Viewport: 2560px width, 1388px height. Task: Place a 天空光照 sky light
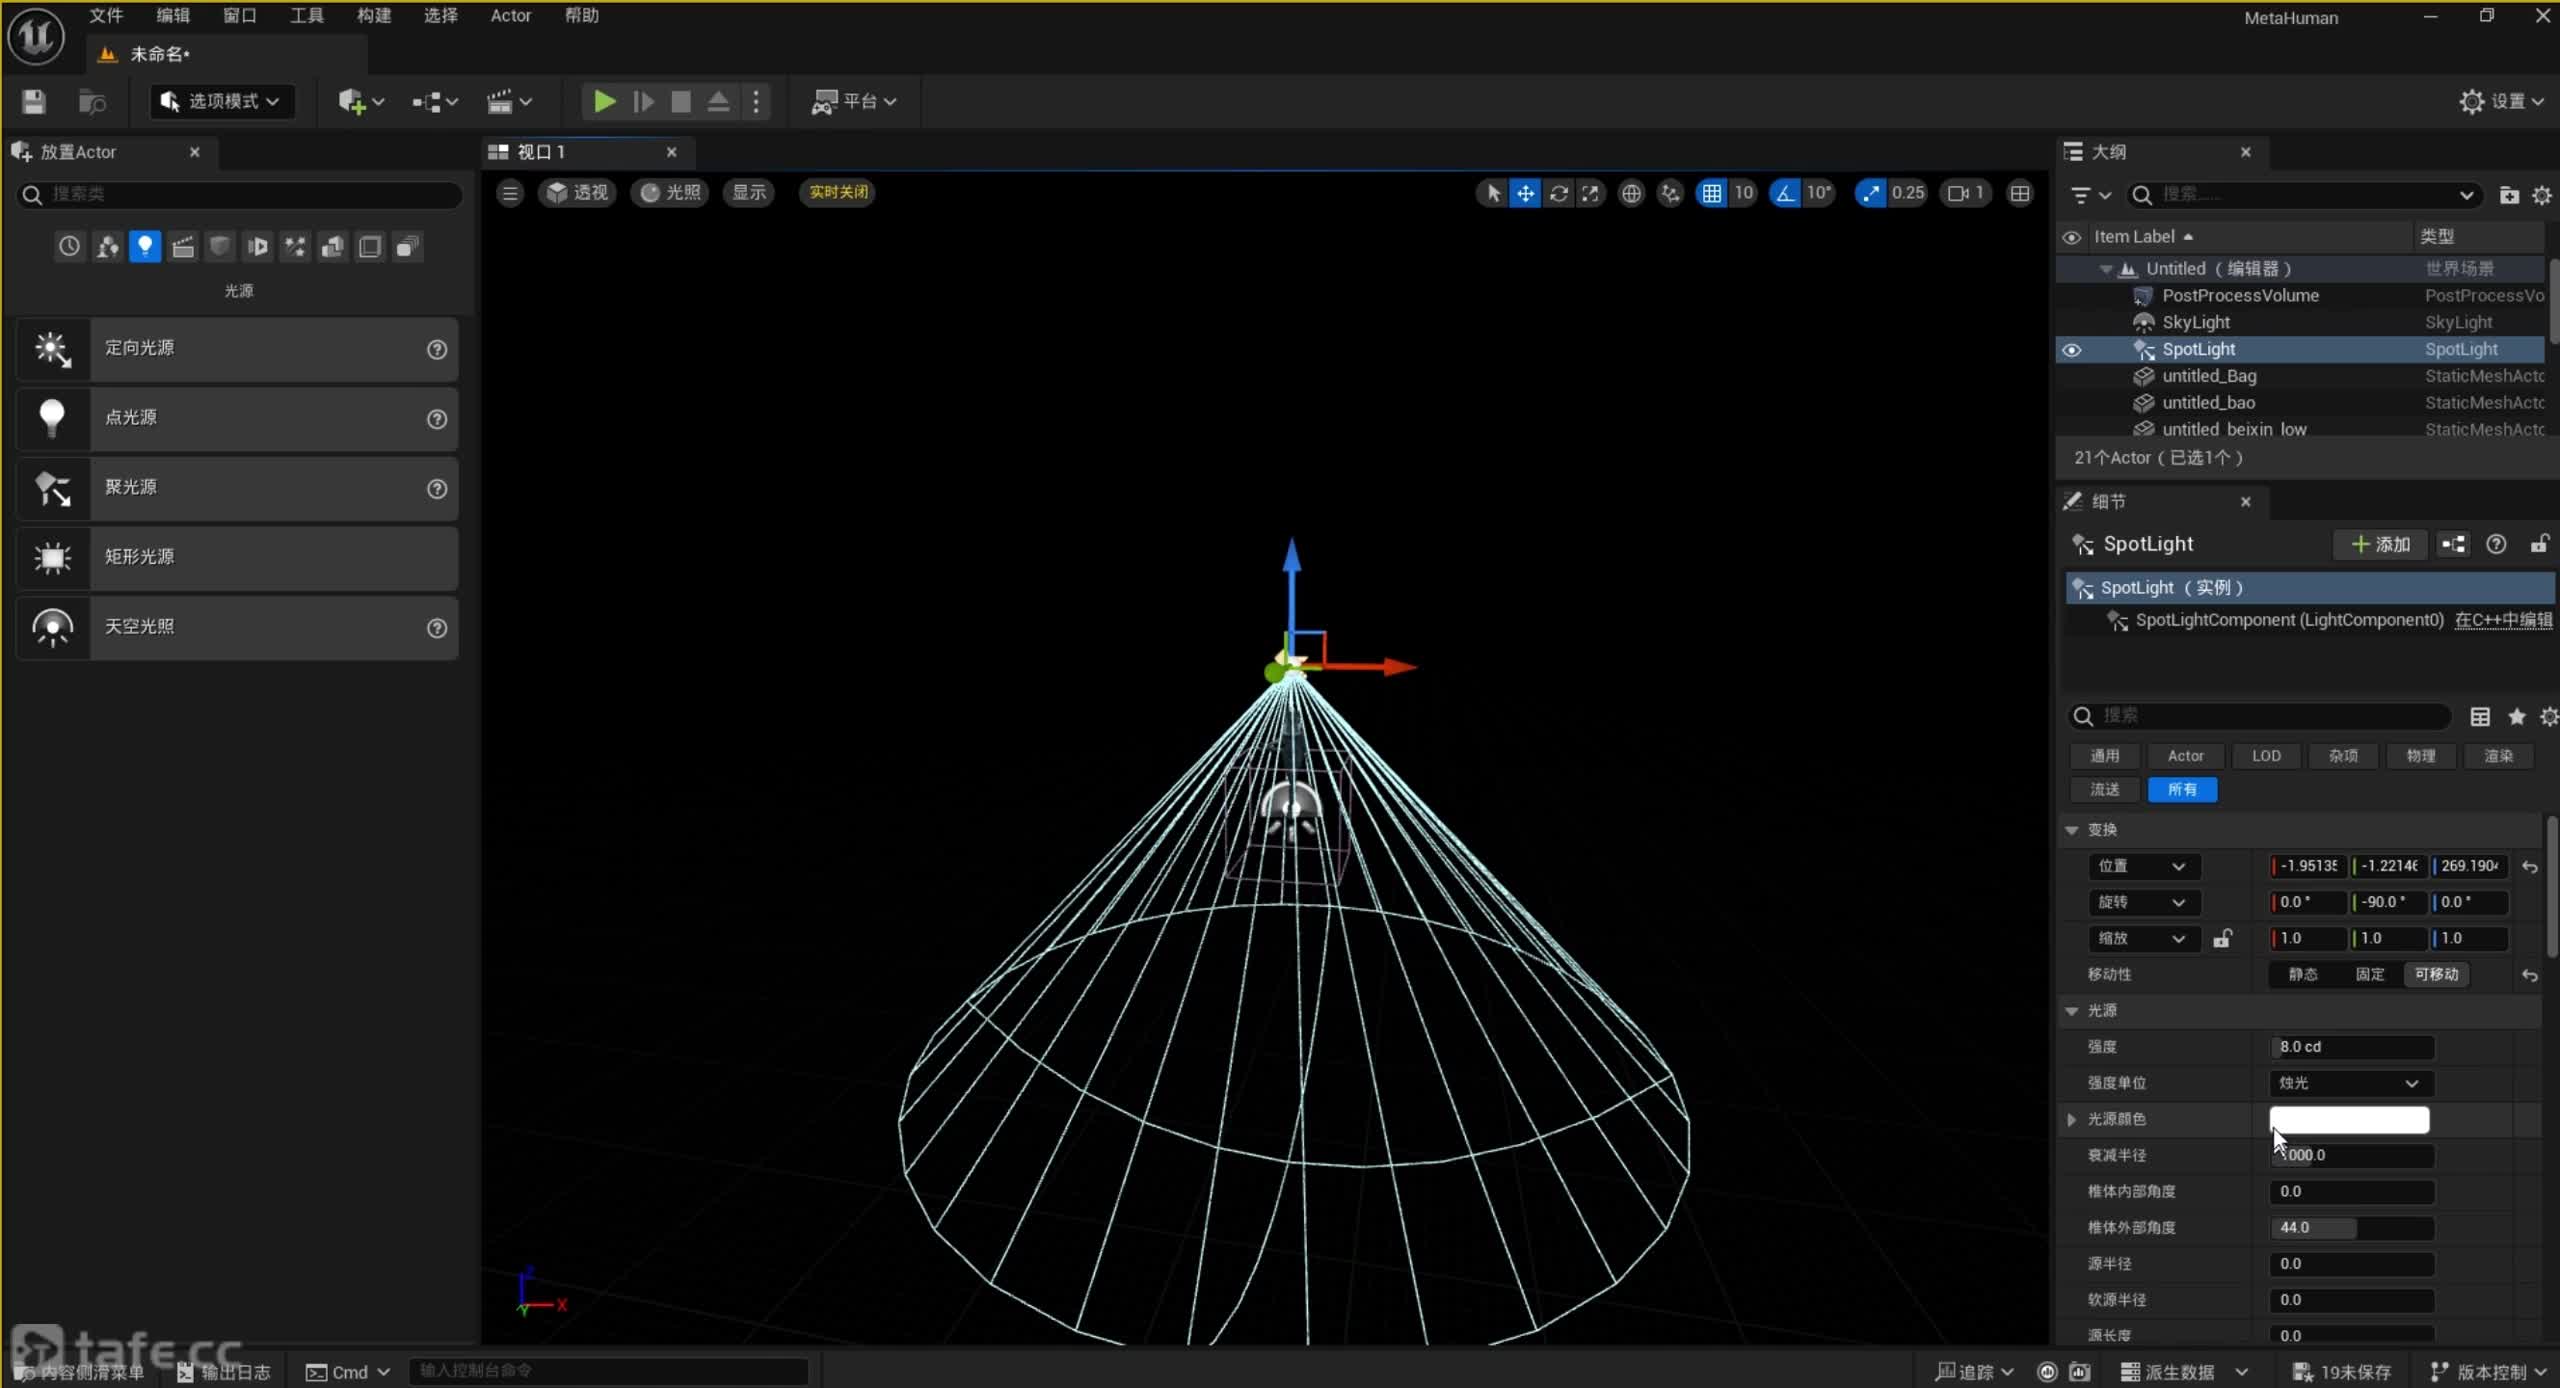point(237,627)
